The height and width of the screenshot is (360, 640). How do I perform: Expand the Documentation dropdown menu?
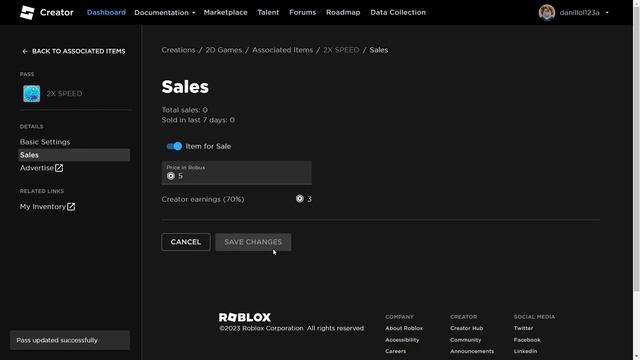(164, 13)
